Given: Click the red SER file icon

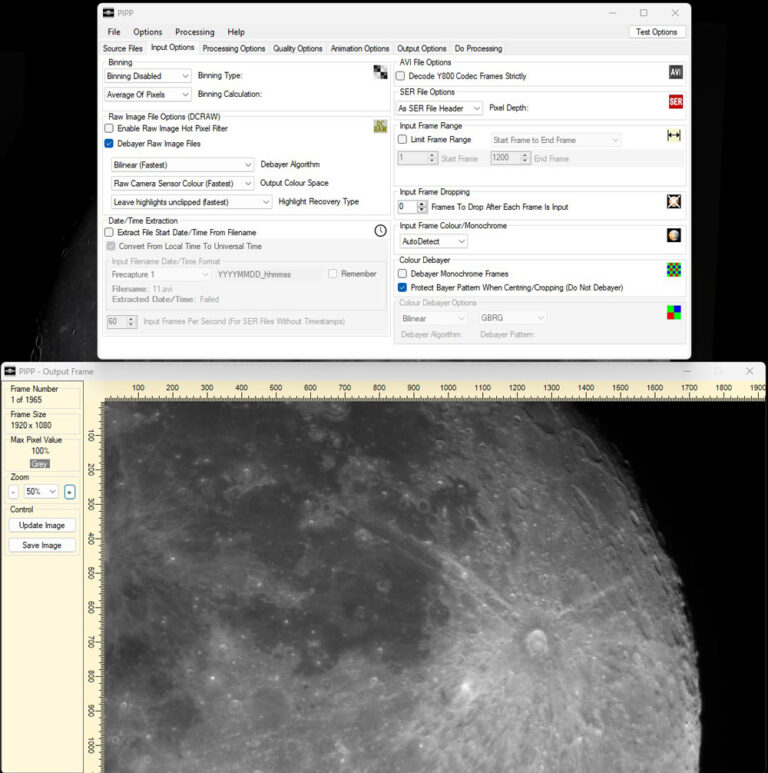Looking at the screenshot, I should 675,101.
